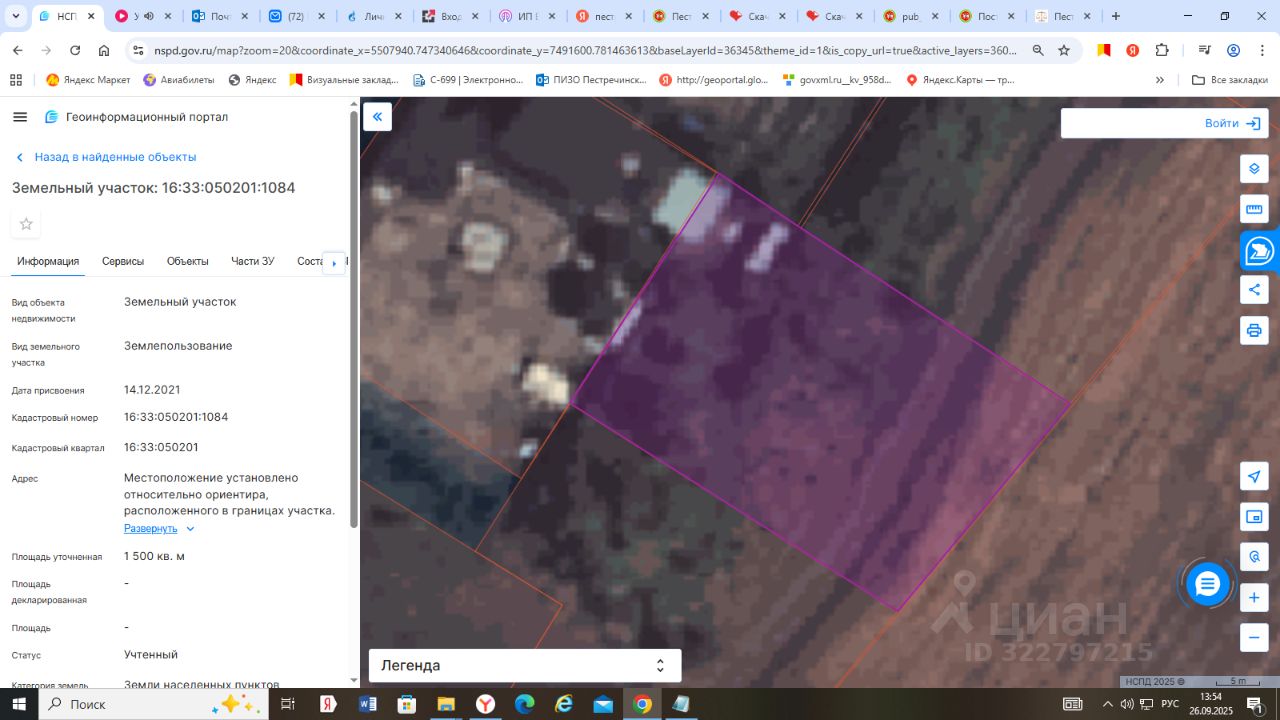The height and width of the screenshot is (720, 1280).
Task: Open the map layers tool
Action: point(1254,169)
